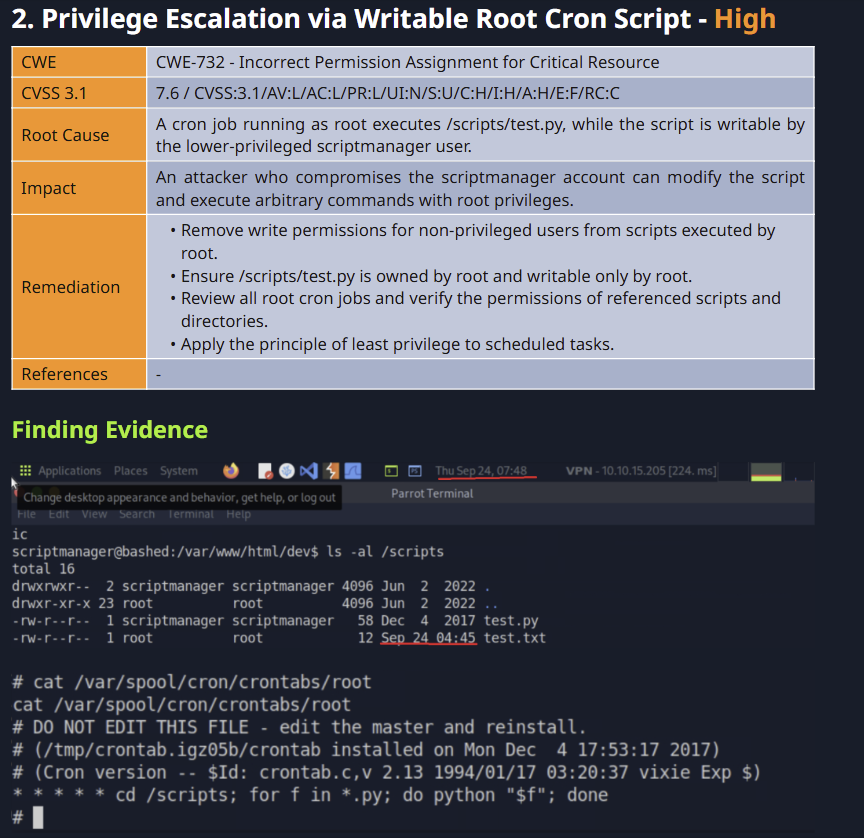Click the 'Apply the principle of least privilege' bullet
864x838 pixels.
click(397, 344)
